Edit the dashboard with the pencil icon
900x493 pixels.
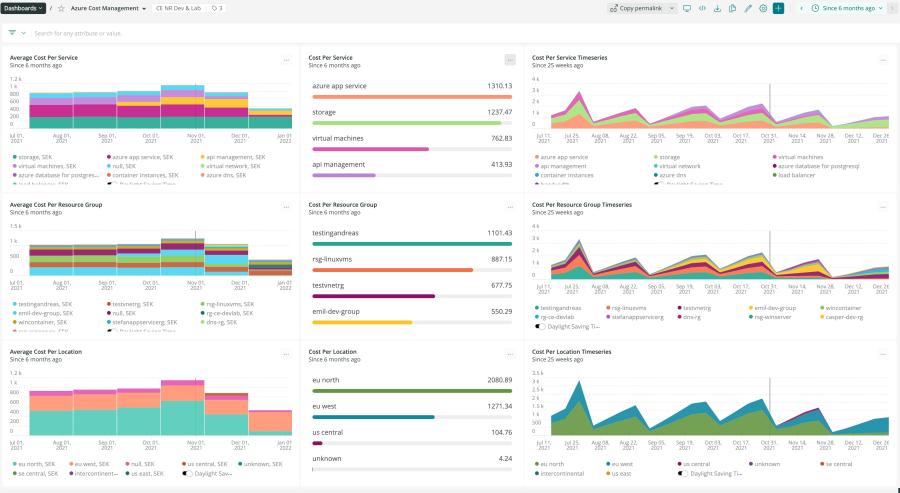tap(747, 9)
